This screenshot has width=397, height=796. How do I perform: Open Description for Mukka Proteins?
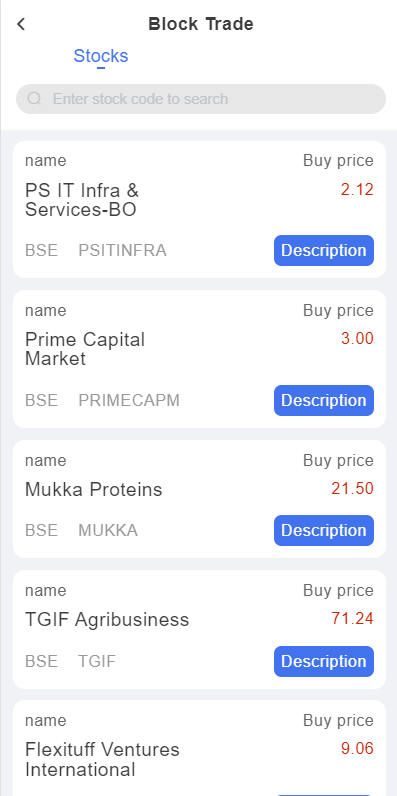tap(324, 530)
